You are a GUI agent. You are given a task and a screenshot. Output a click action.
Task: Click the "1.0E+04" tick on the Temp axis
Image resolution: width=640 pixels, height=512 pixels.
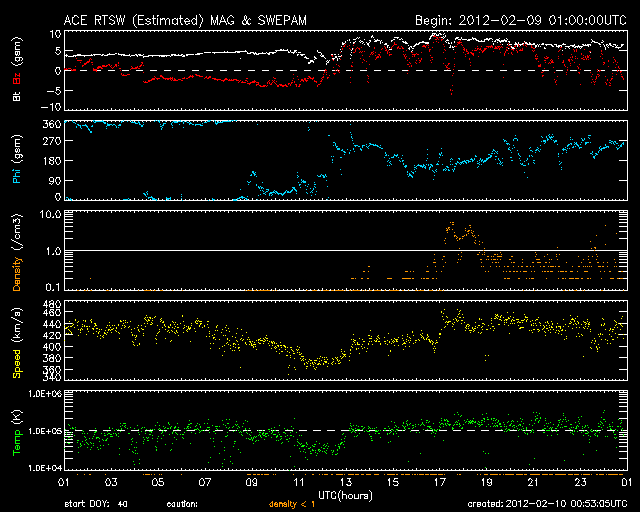coord(45,468)
